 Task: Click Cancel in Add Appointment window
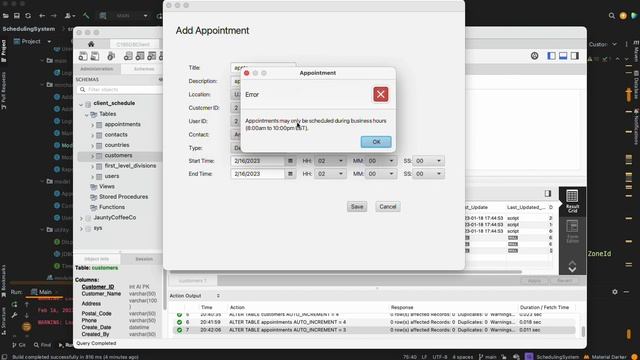tap(387, 207)
